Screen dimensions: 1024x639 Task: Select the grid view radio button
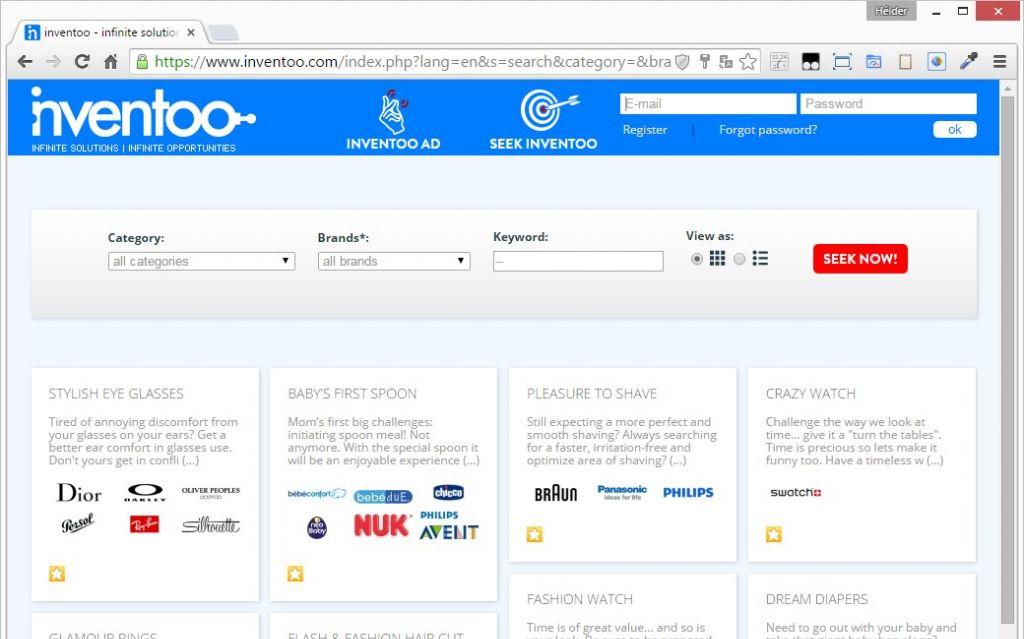point(697,259)
